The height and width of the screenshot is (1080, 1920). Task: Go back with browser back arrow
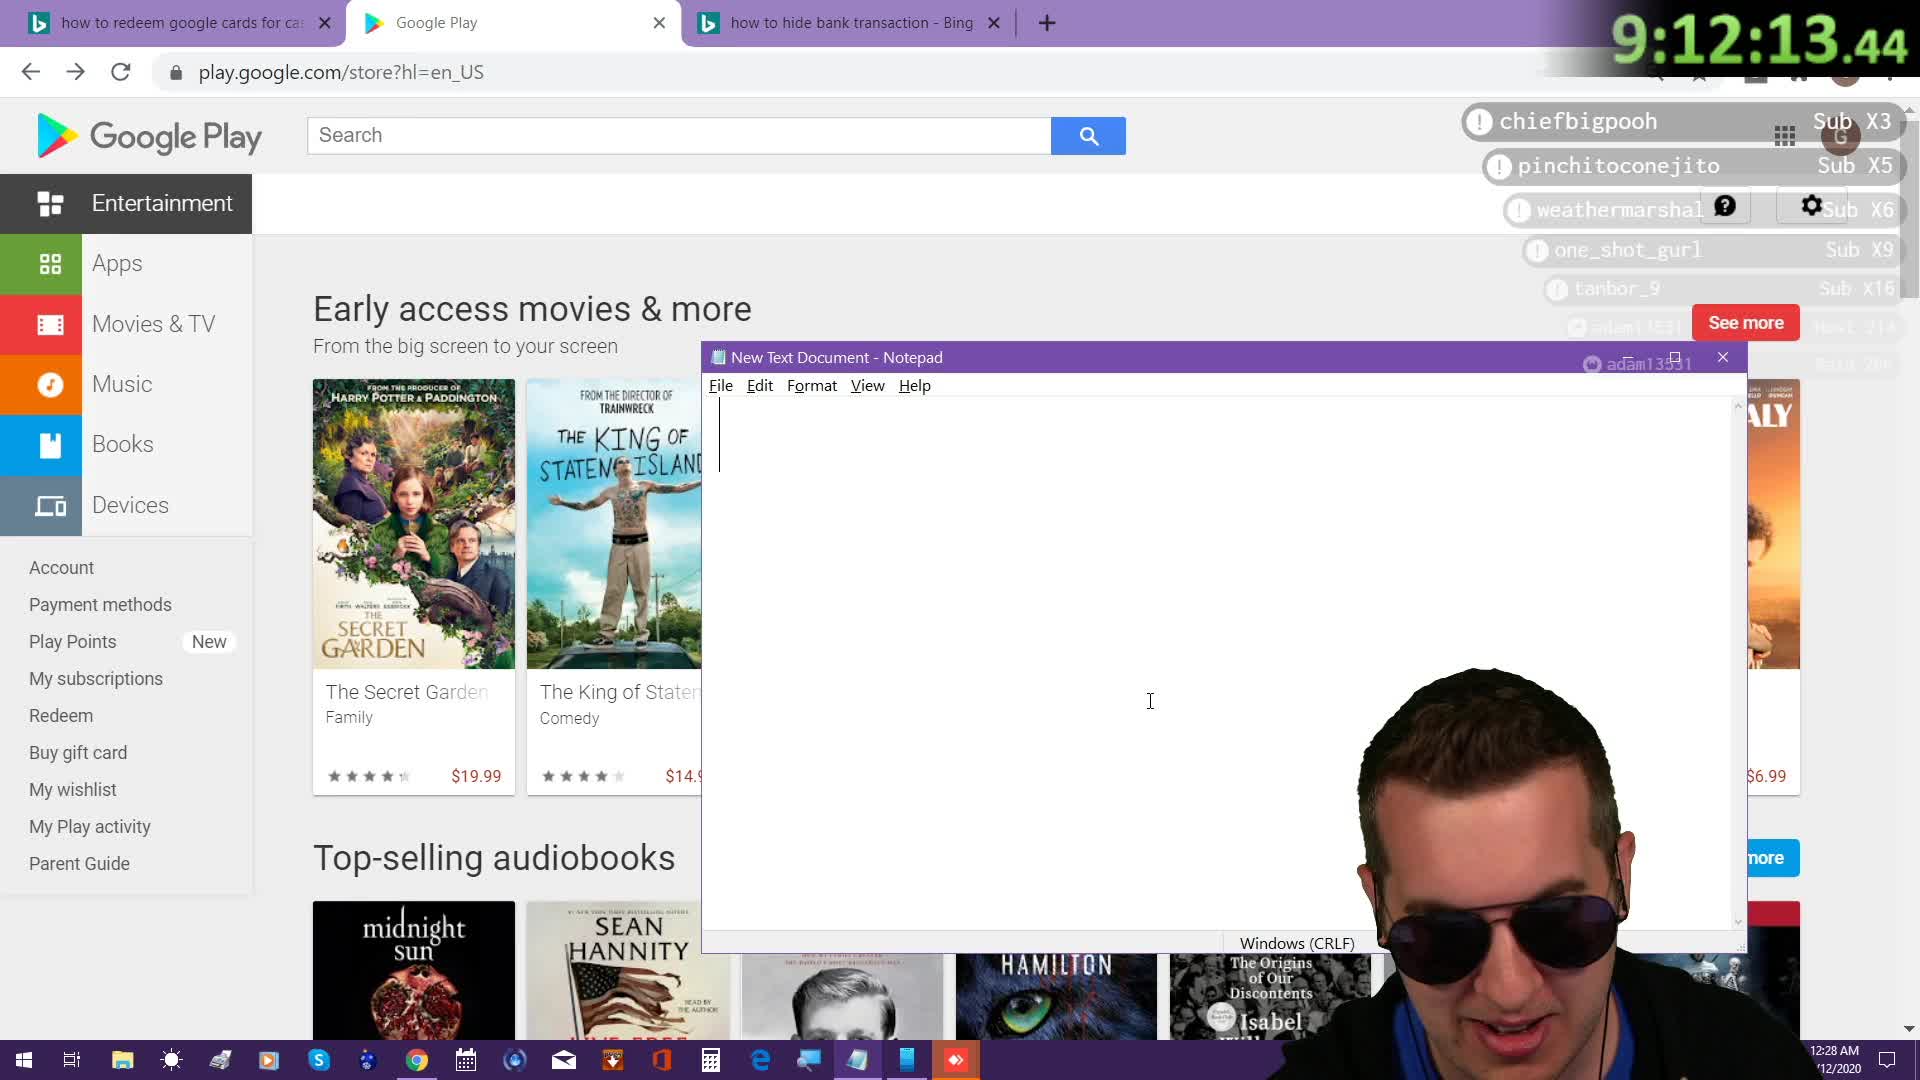click(x=31, y=72)
